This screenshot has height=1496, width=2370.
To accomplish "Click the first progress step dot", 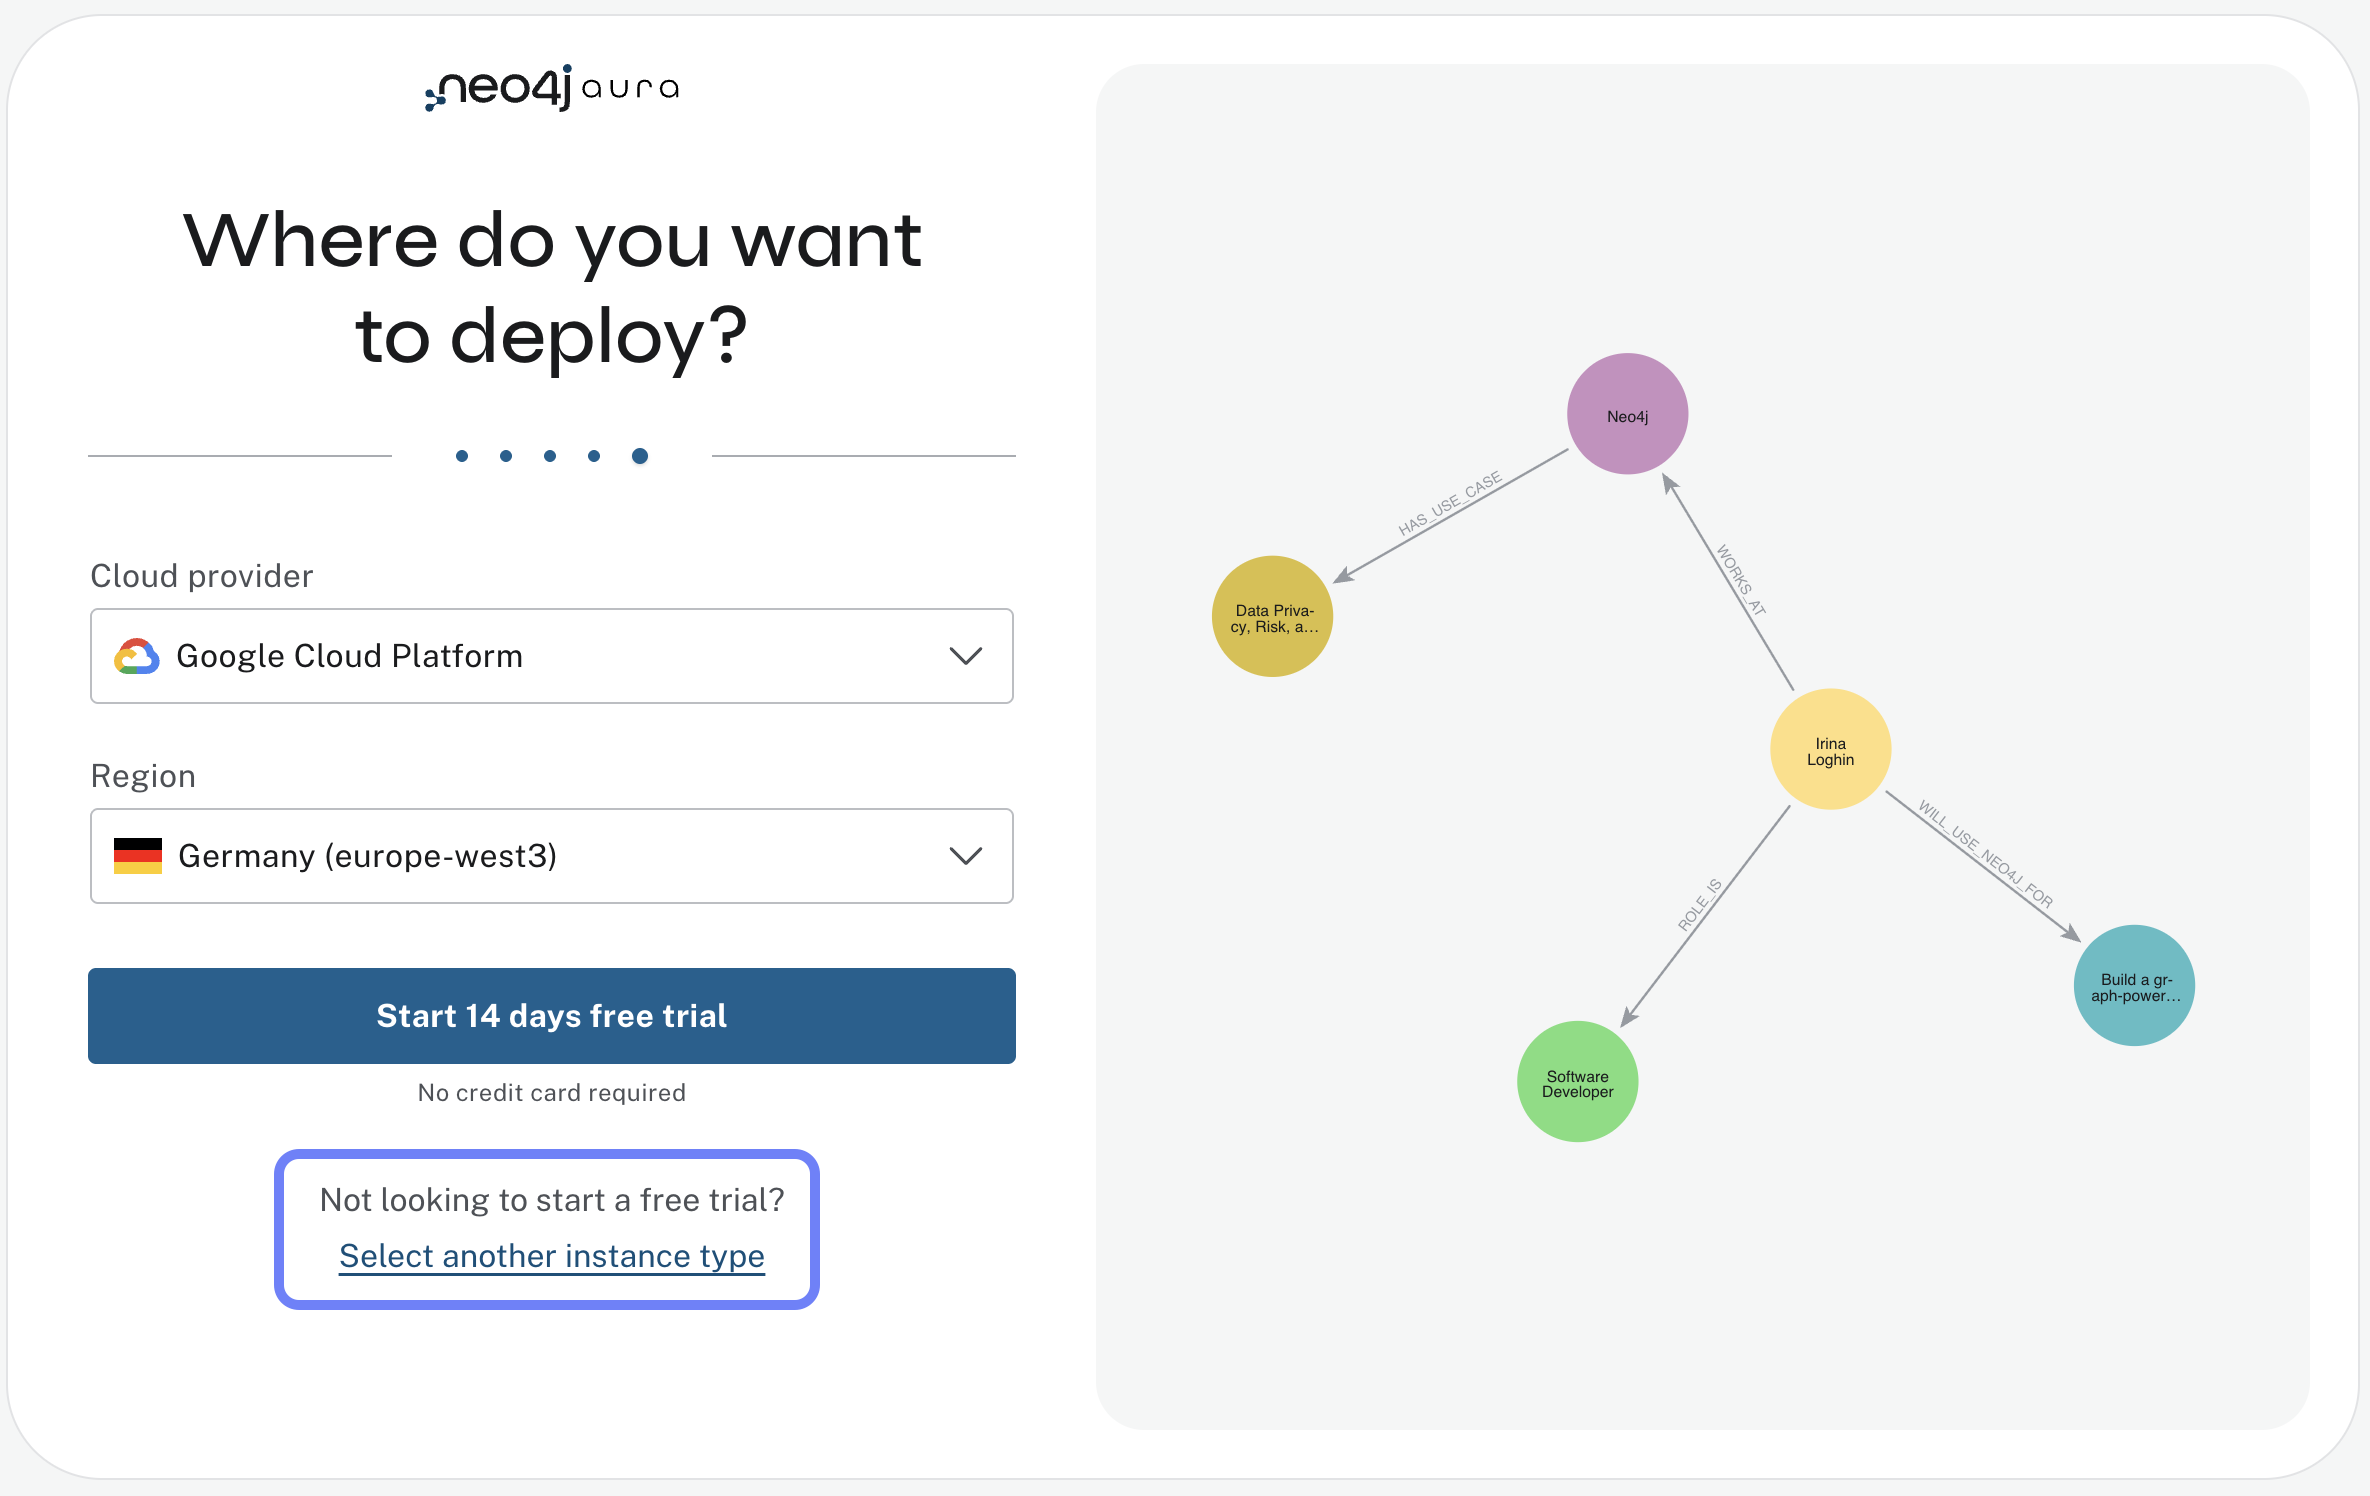I will pyautogui.click(x=462, y=455).
